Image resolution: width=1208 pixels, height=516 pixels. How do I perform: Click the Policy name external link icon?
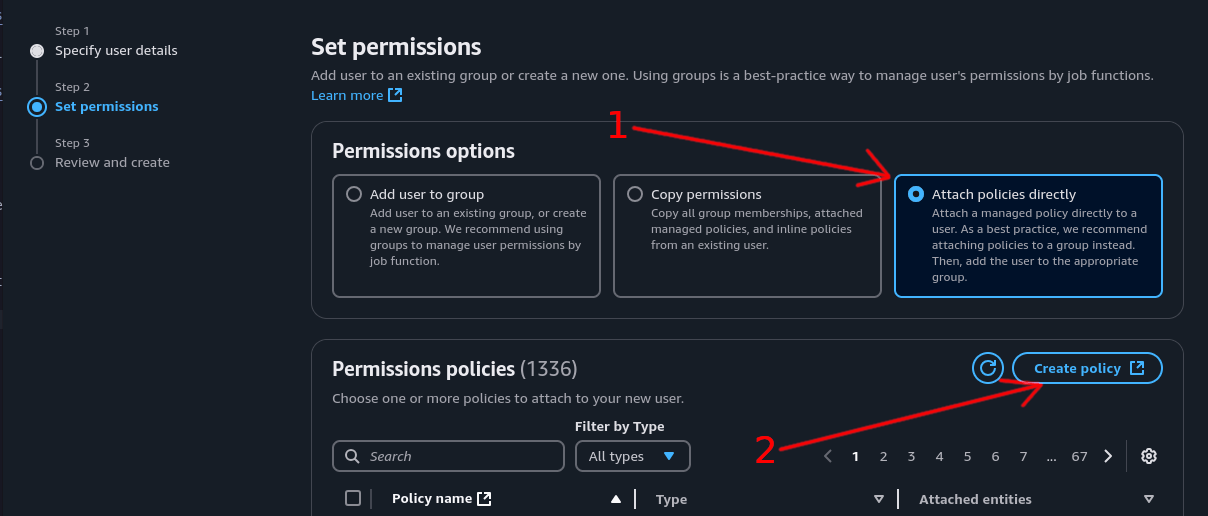coord(485,499)
